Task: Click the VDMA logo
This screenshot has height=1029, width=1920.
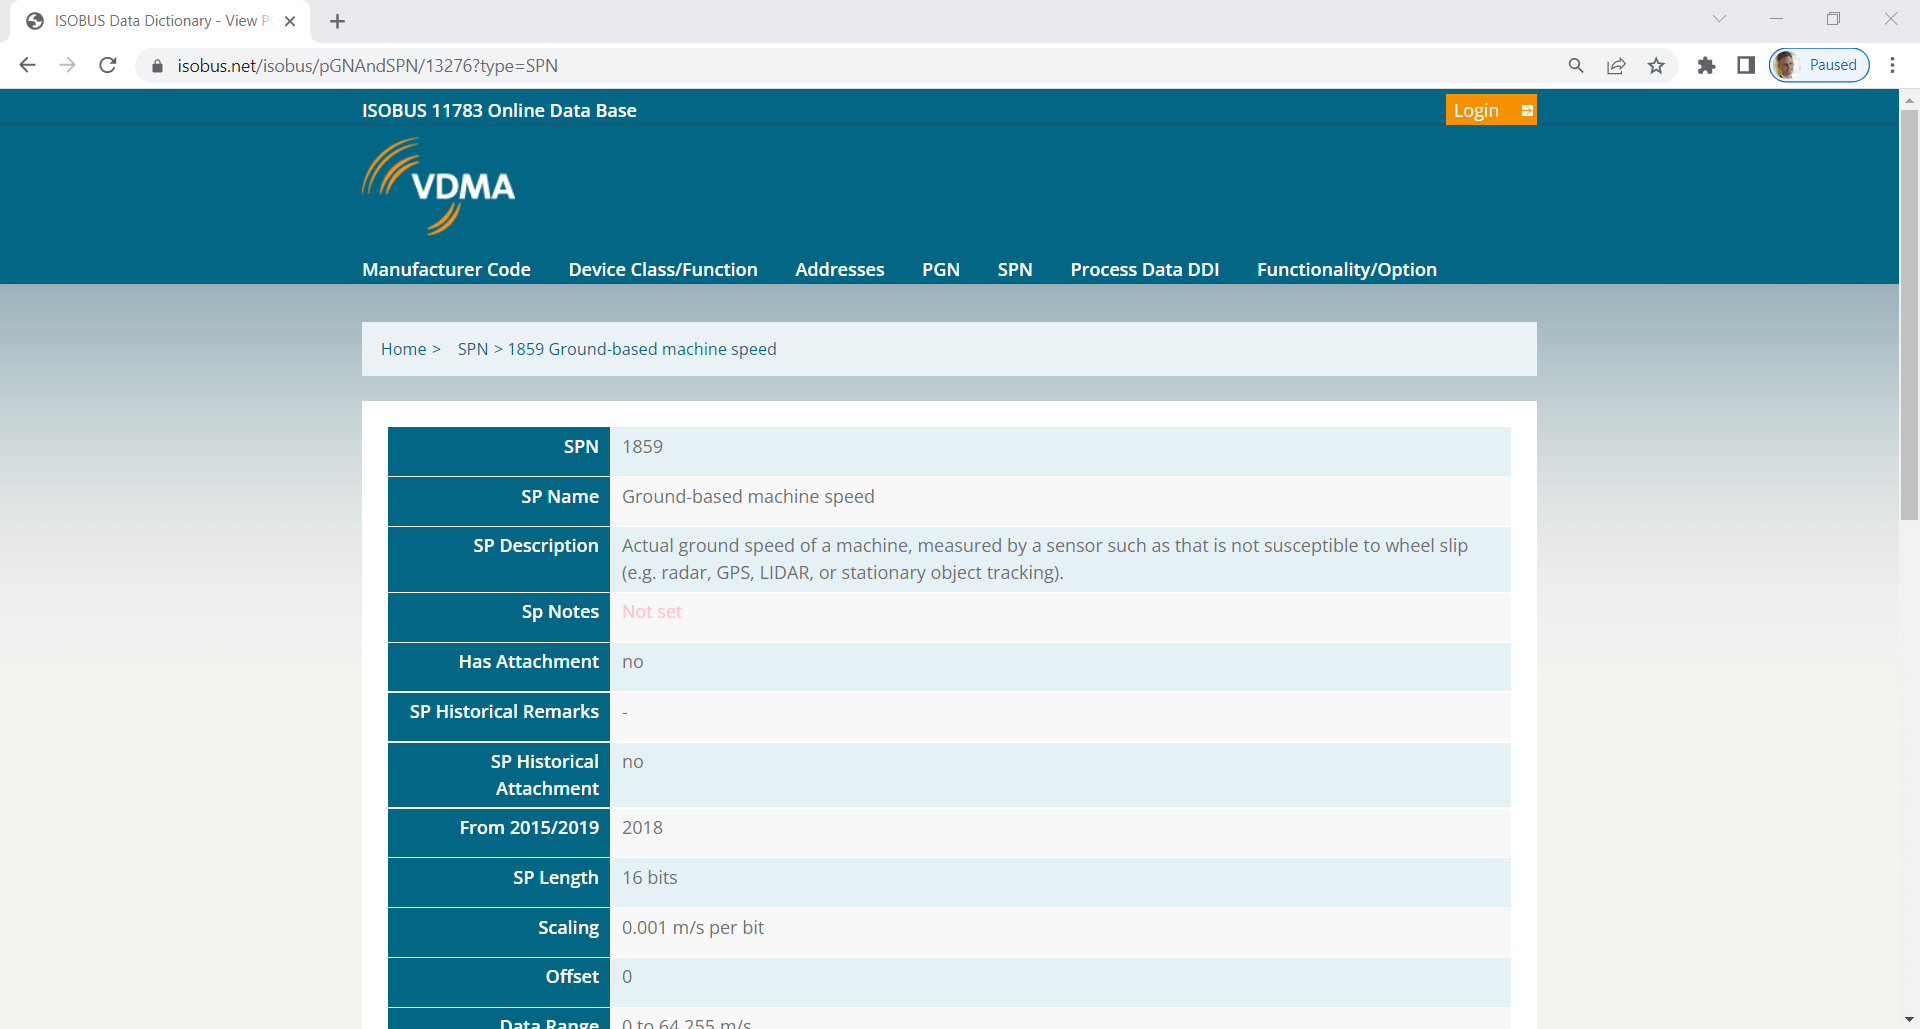Action: tap(438, 187)
